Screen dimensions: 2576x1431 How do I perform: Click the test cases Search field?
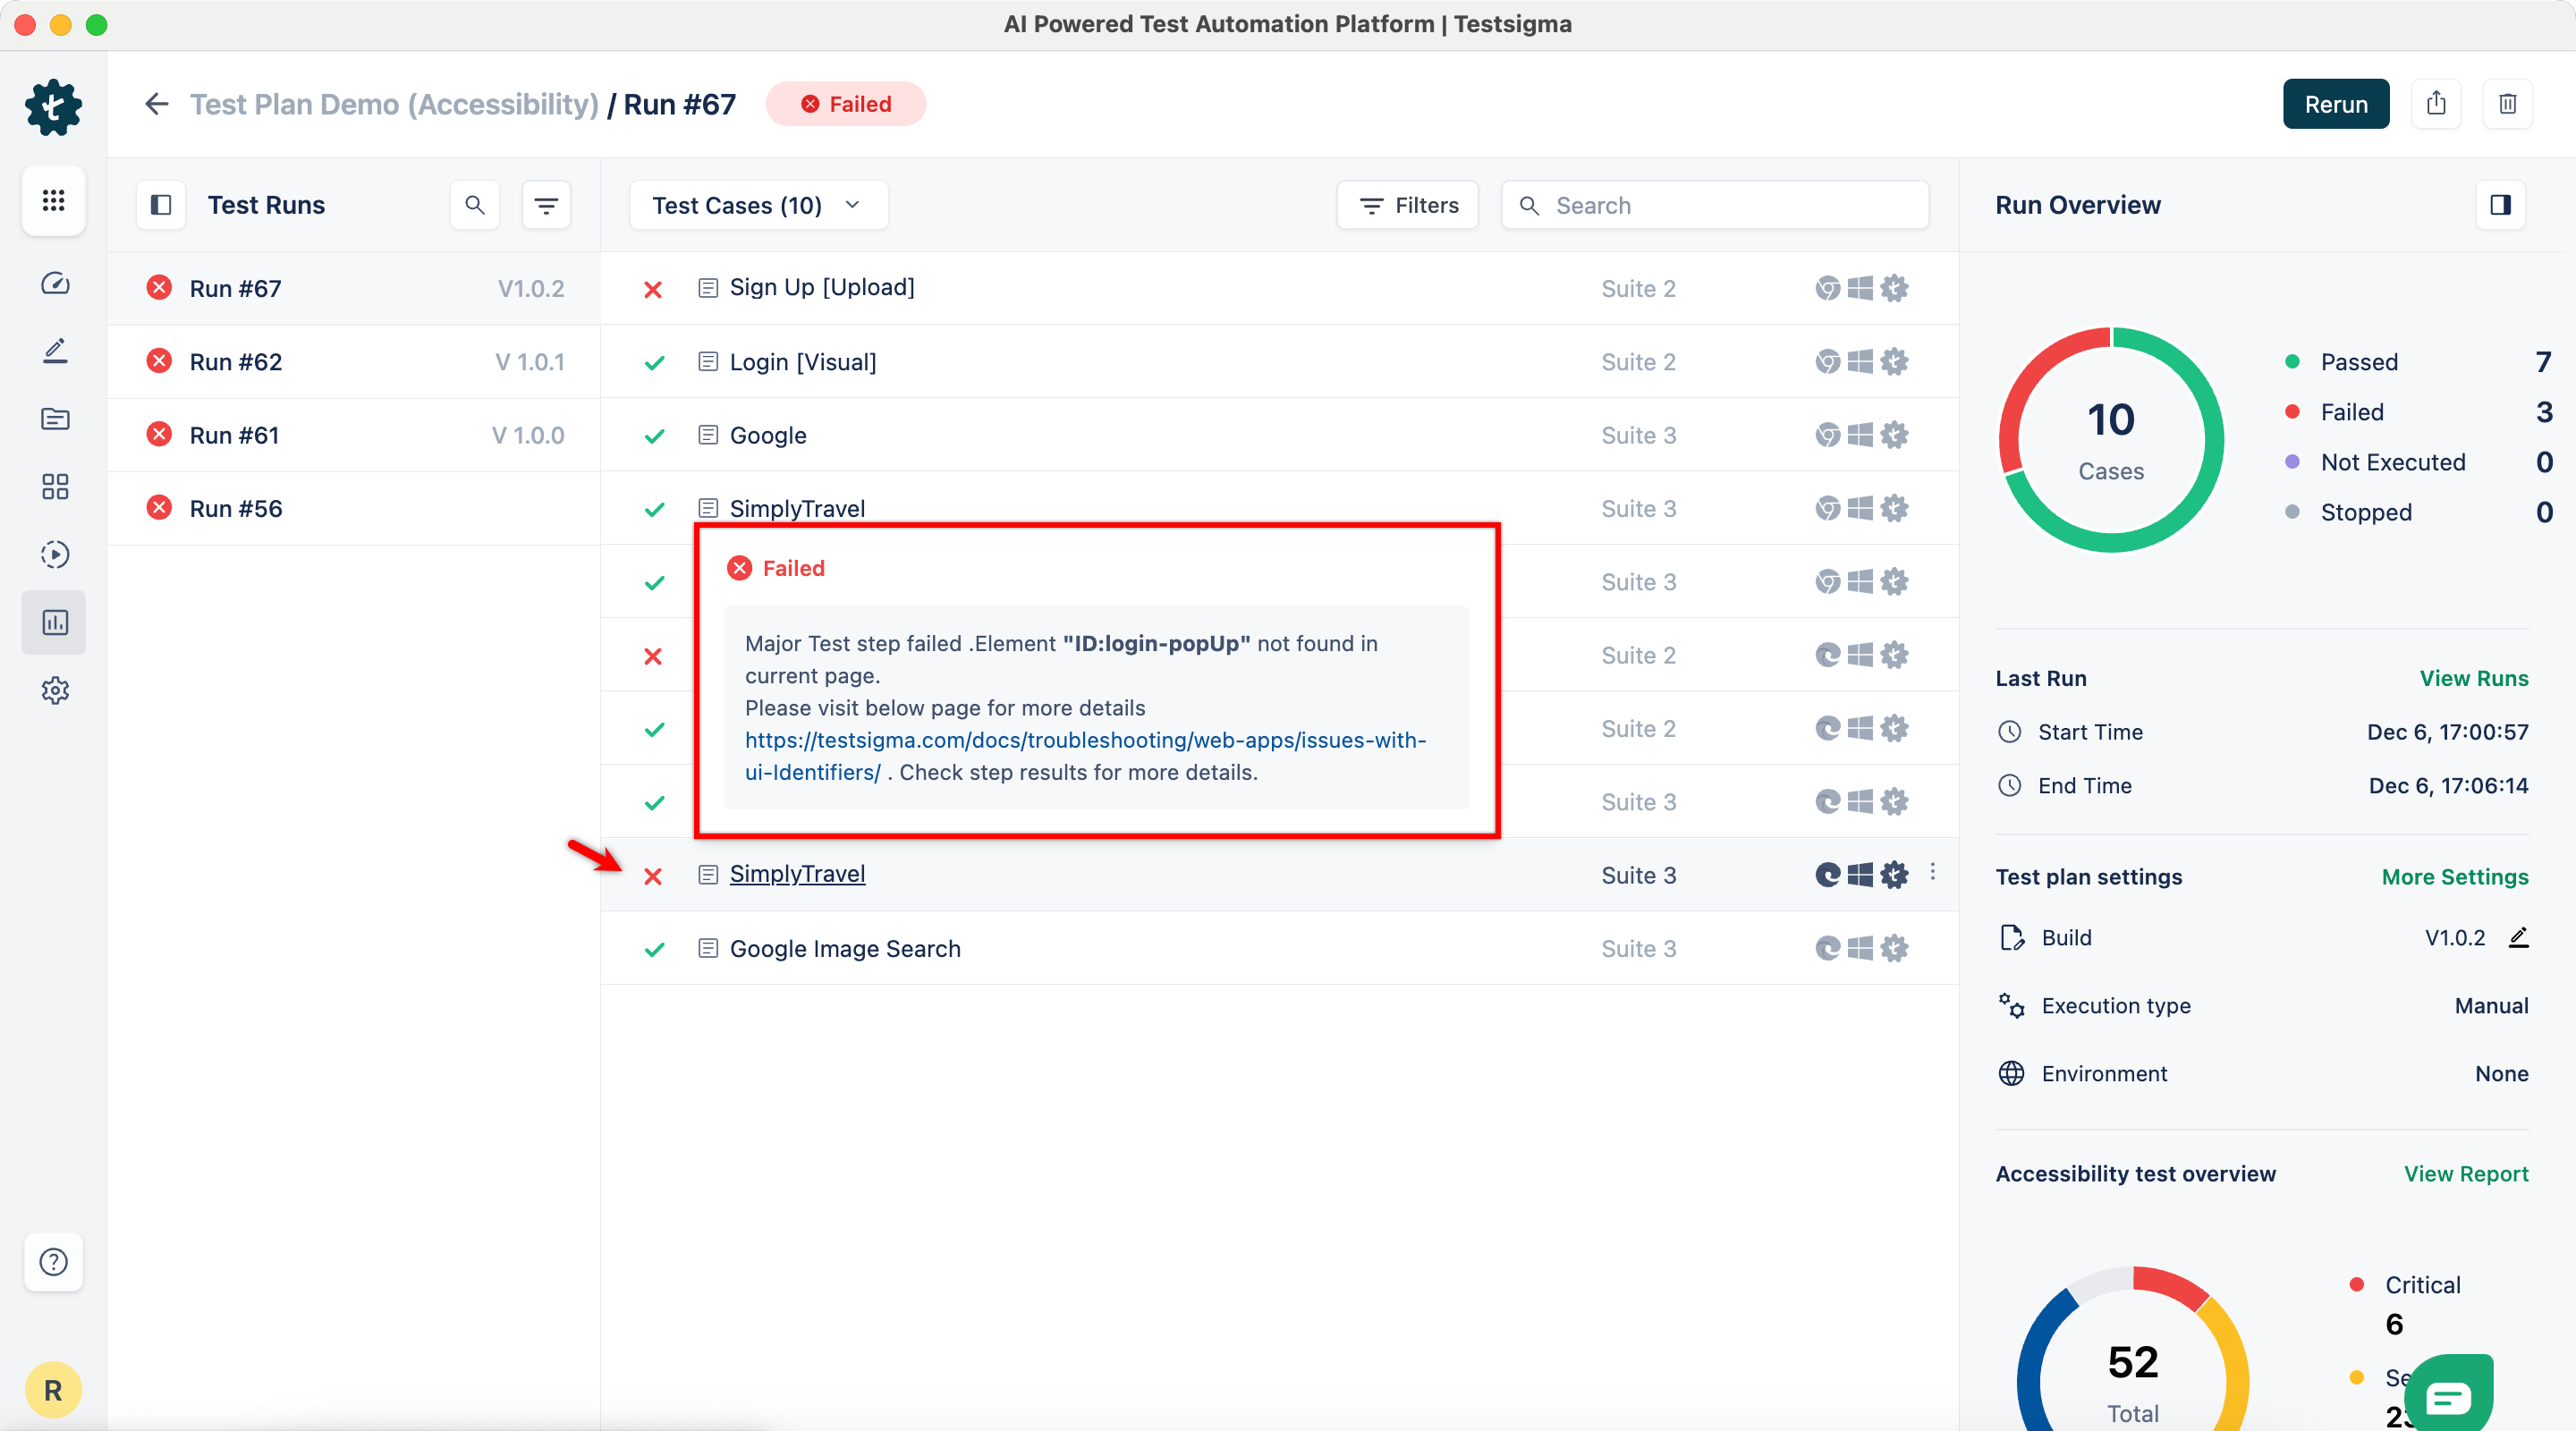[x=1730, y=205]
